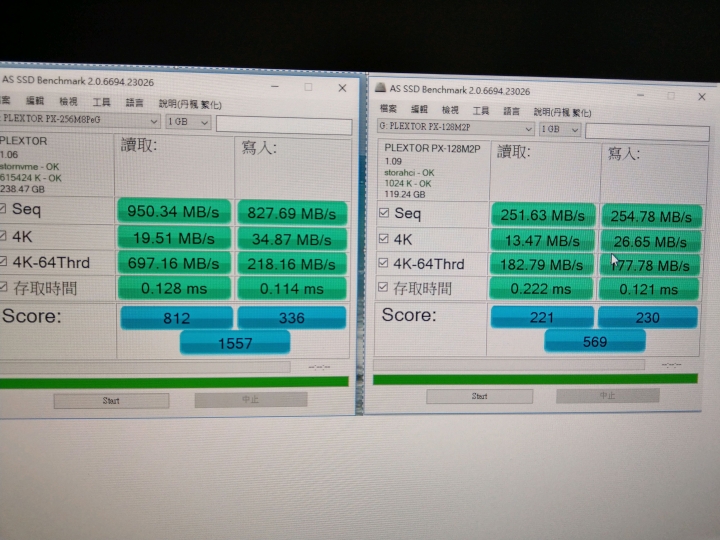Click the 254.78 MB/s Seq write result
720x540 pixels.
(652, 216)
